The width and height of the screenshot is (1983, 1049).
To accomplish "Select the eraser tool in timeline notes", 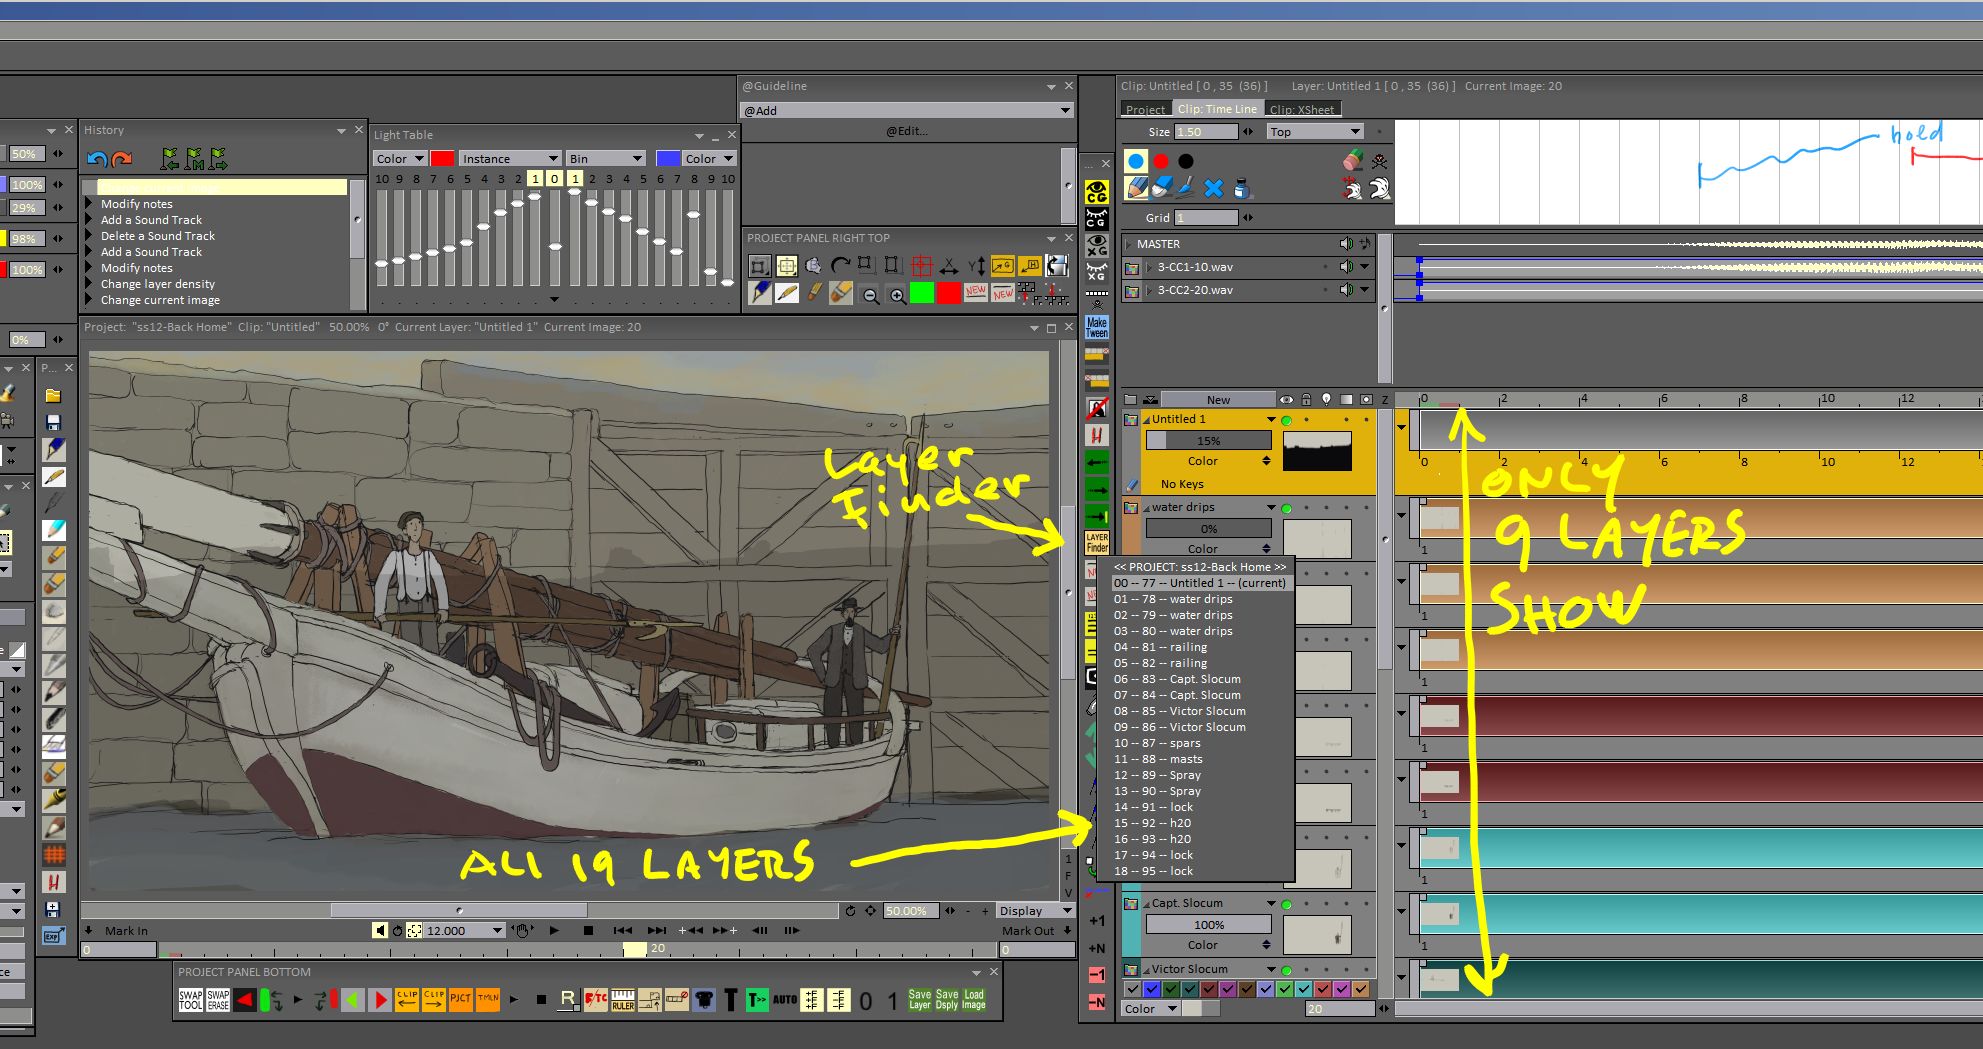I will (1161, 188).
